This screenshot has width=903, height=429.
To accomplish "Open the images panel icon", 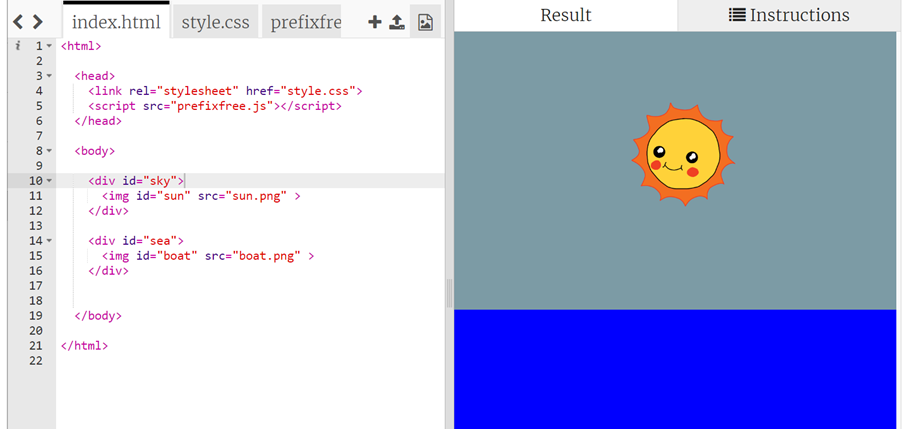I will 425,22.
